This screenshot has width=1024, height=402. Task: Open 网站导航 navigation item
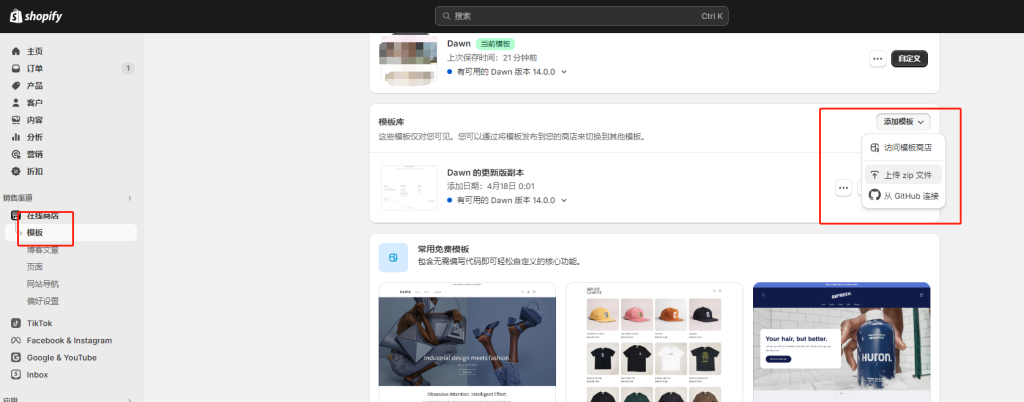43,284
